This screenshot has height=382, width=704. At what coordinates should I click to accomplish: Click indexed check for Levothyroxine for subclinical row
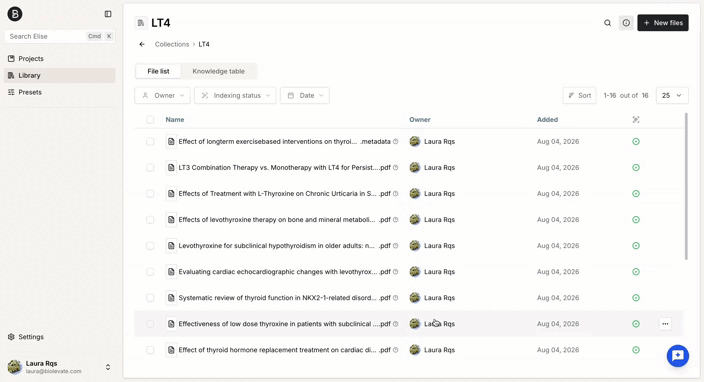(636, 246)
